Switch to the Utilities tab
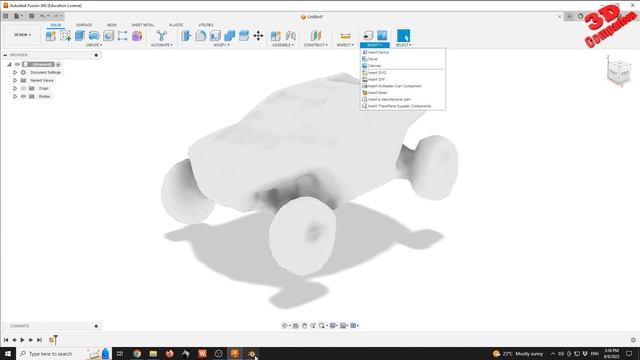640x360 pixels. 206,25
